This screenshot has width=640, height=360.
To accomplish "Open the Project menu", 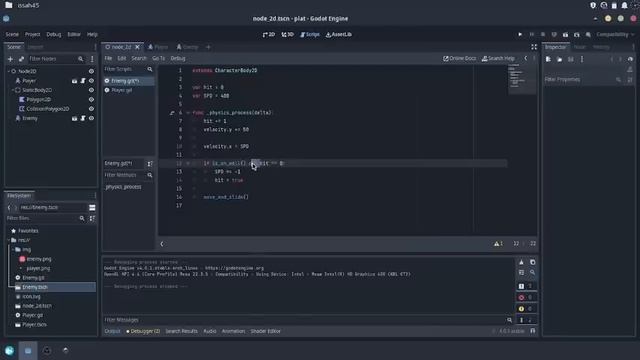I will point(33,35).
